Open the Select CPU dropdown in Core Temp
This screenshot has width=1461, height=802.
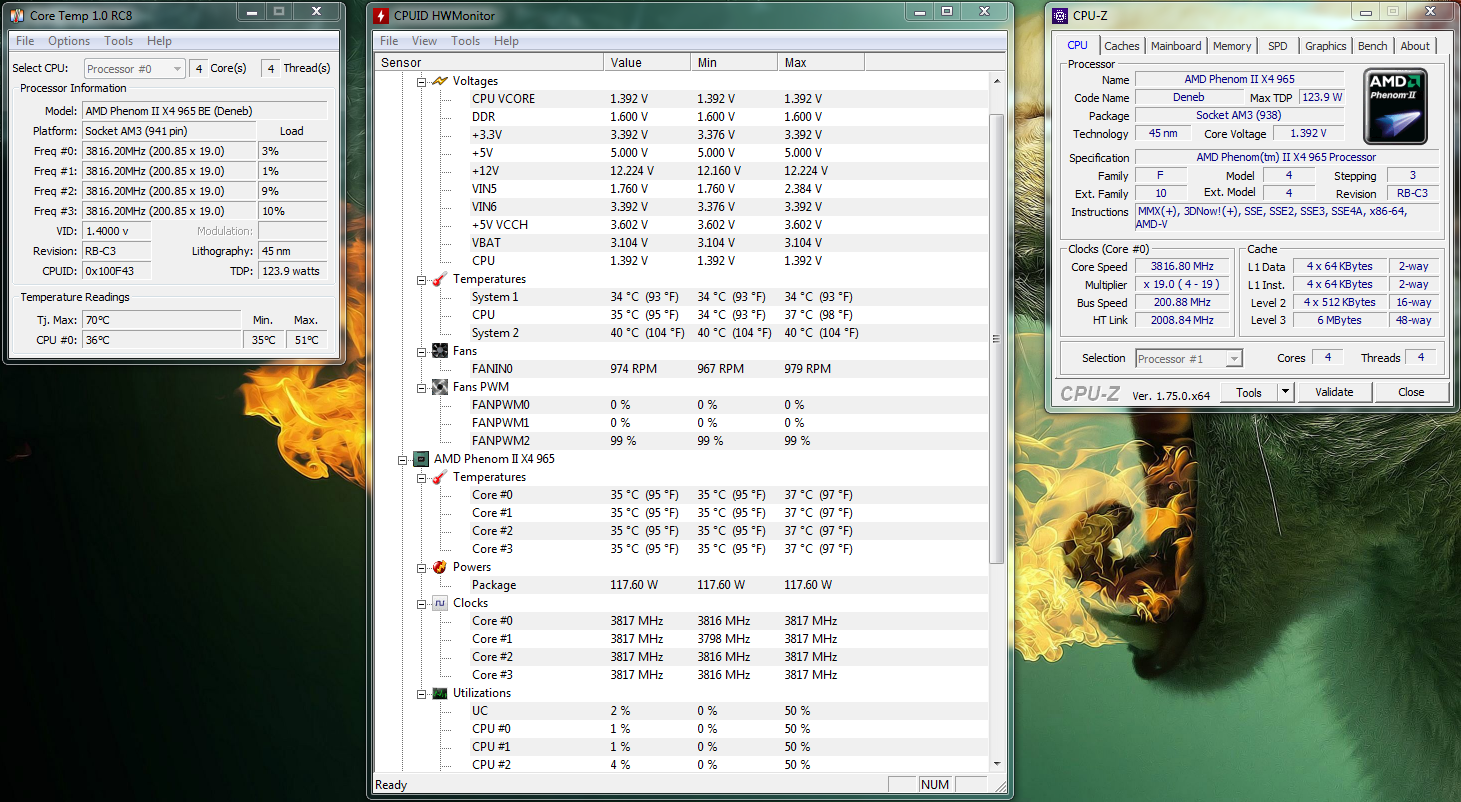point(135,69)
